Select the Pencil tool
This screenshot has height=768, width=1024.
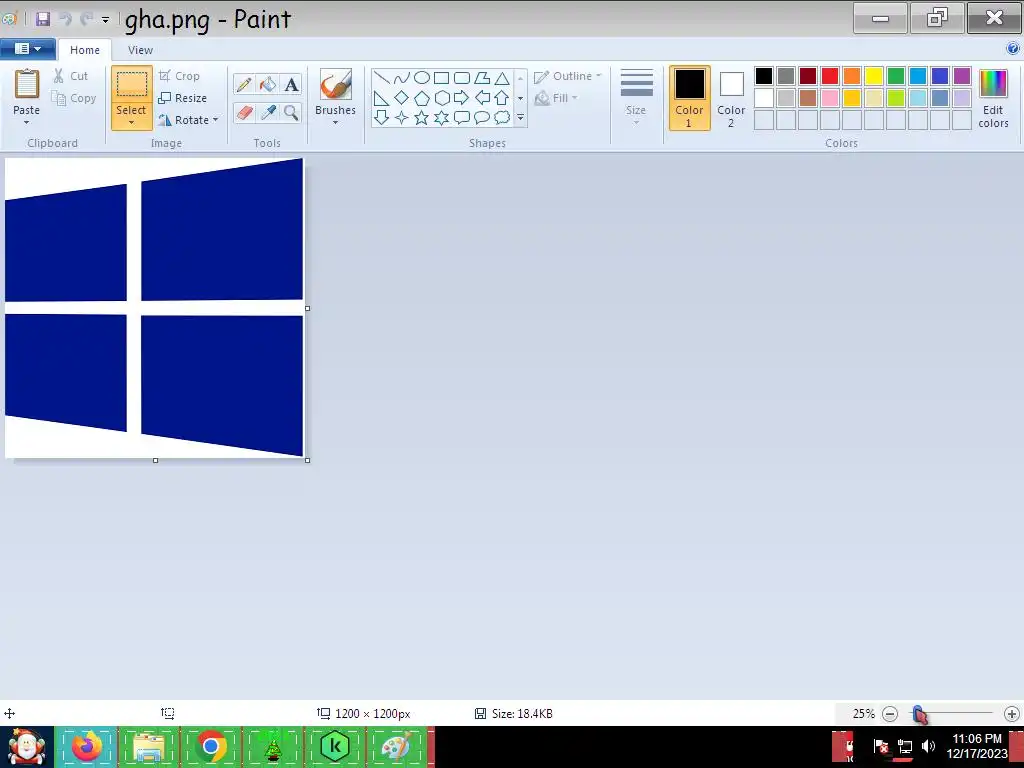pyautogui.click(x=244, y=84)
